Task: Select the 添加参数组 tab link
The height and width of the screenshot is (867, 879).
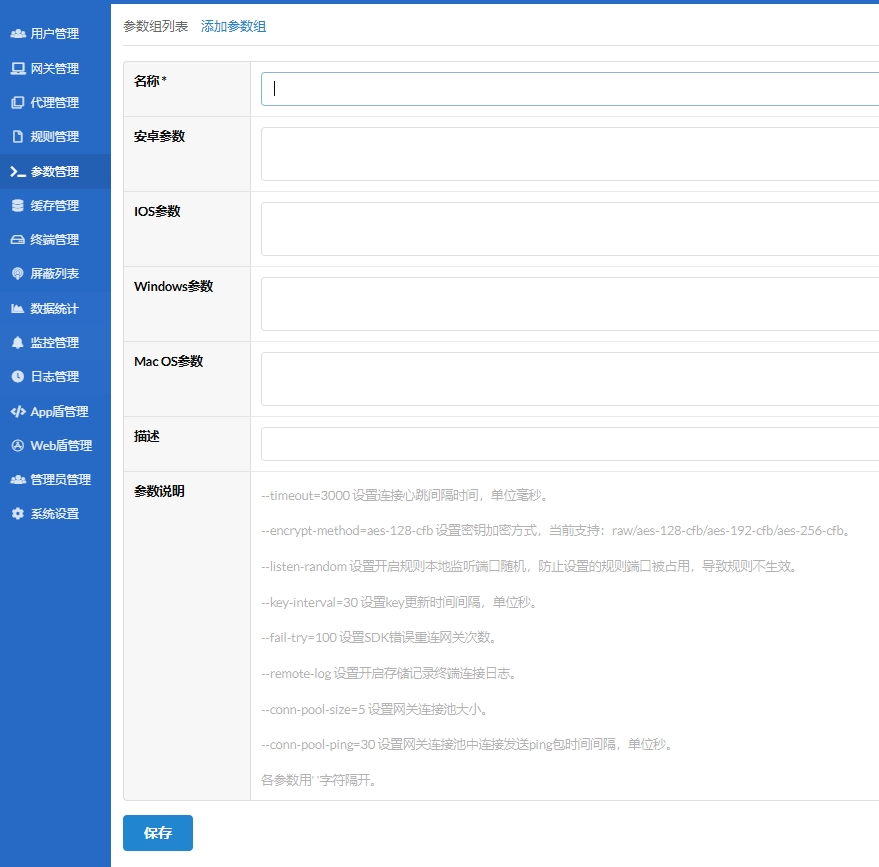Action: click(233, 27)
